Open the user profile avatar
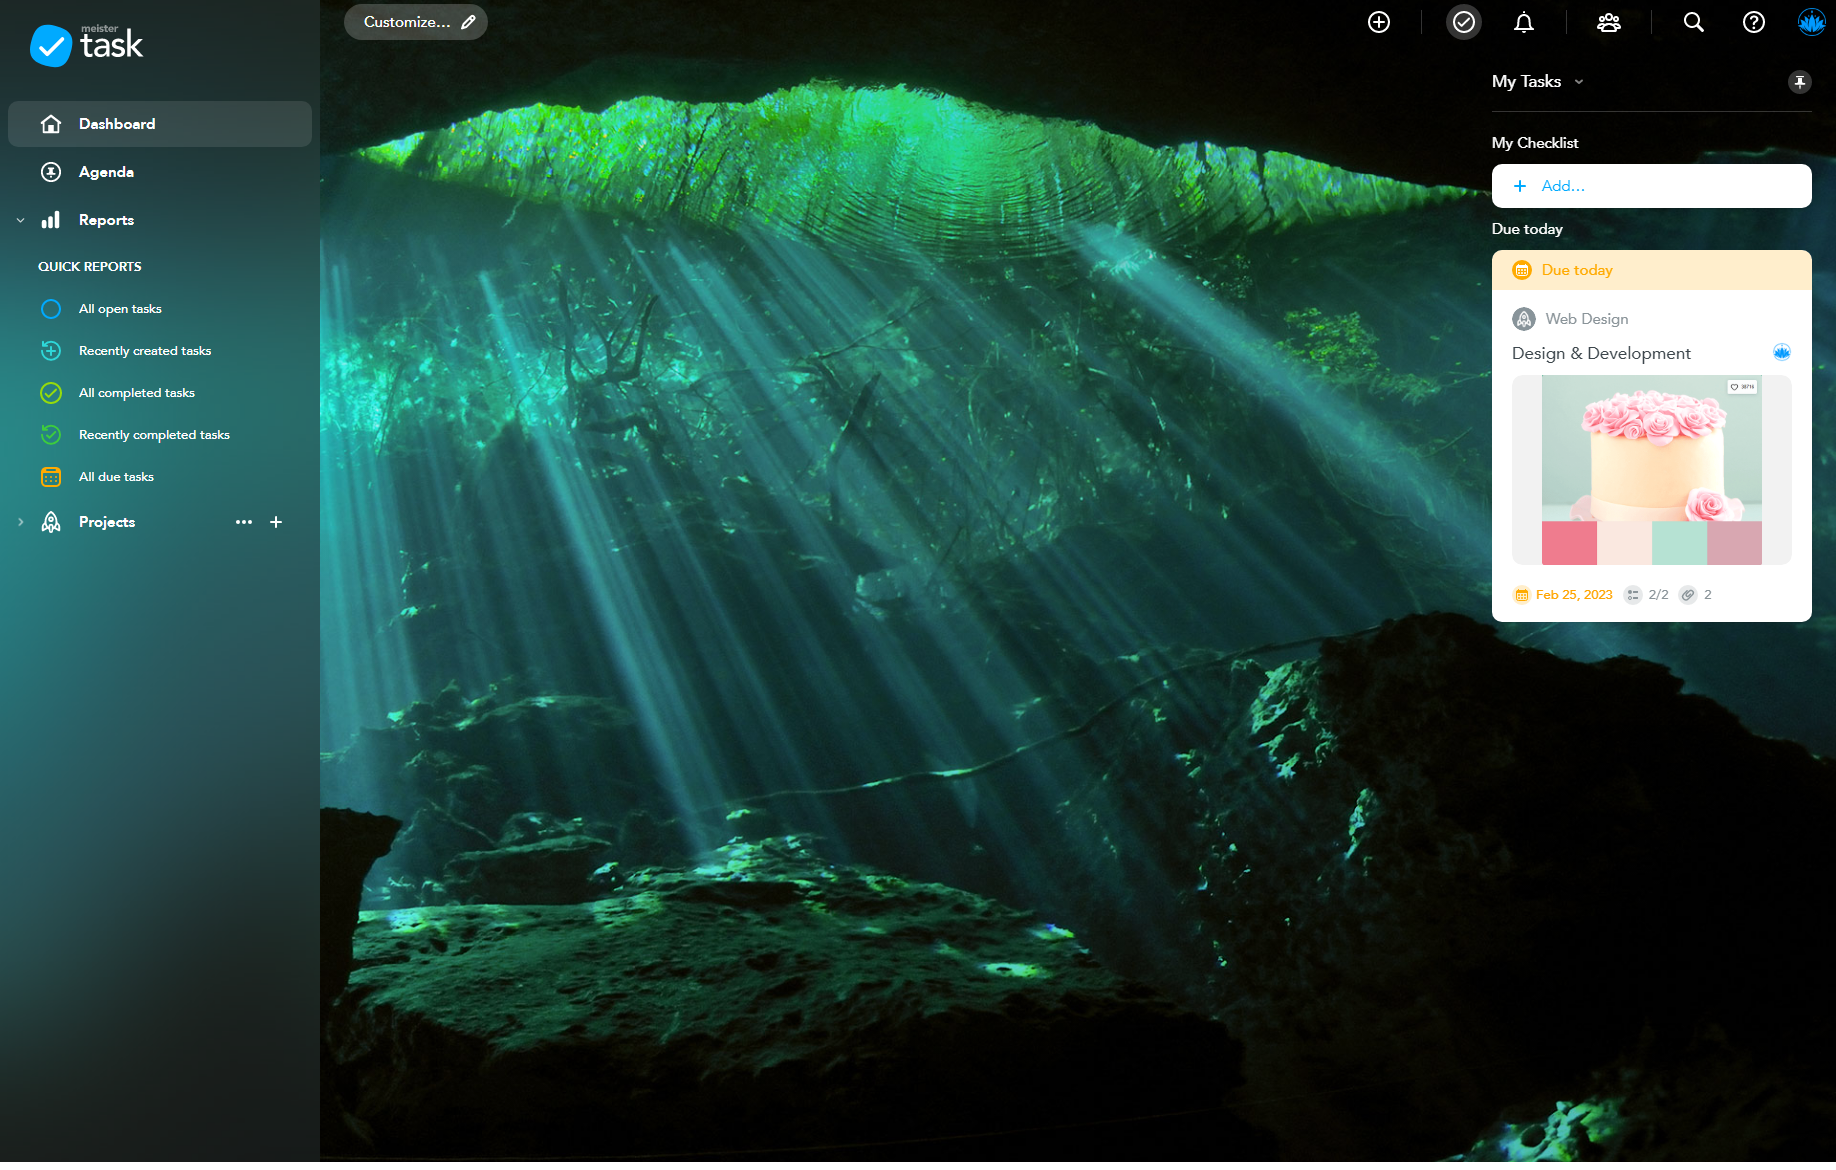This screenshot has height=1170, width=1836. click(1811, 22)
